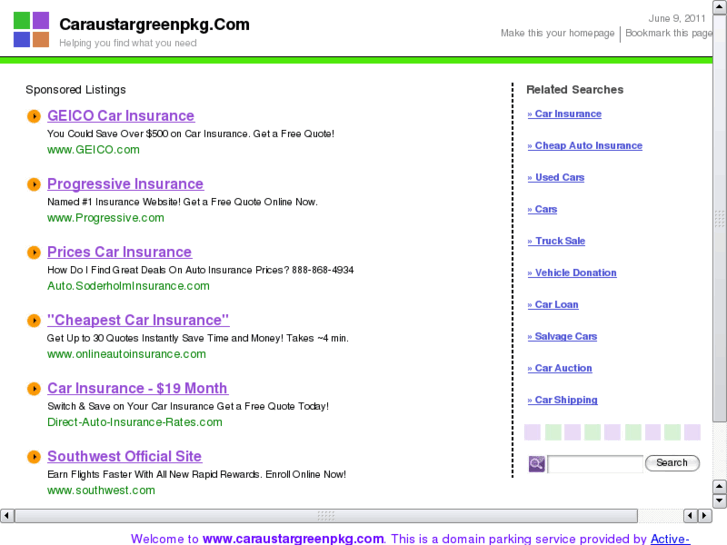This screenshot has width=727, height=545.
Task: Open the Prices Car Insurance listing
Action: [119, 252]
